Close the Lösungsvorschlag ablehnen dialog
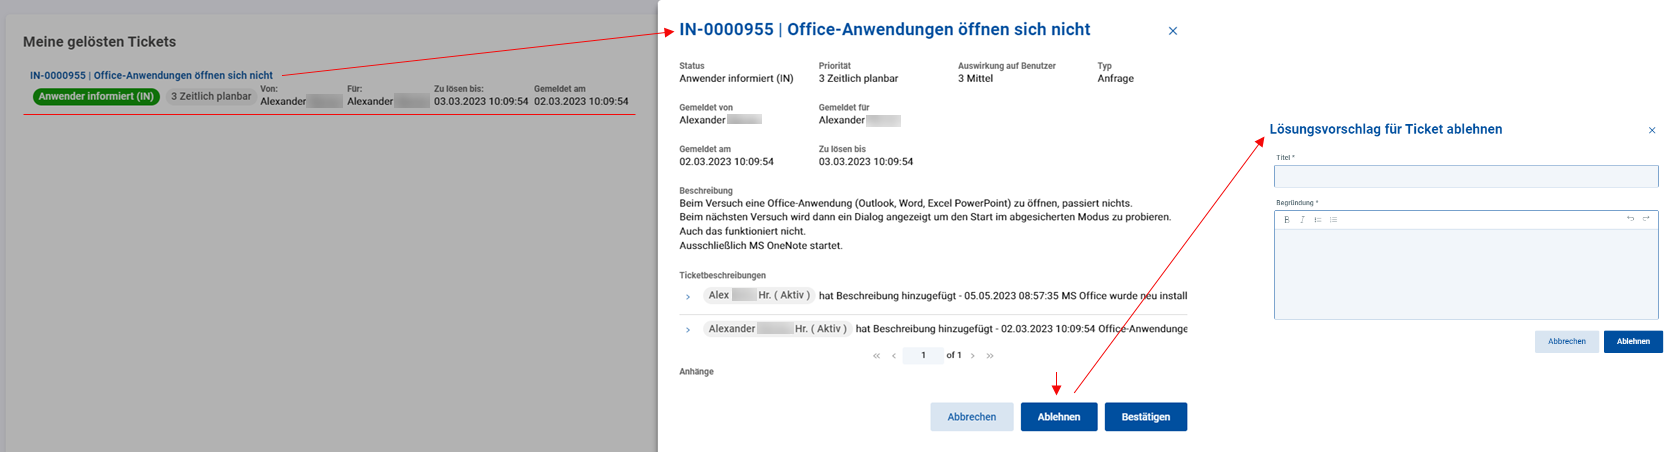1680x455 pixels. [x=1652, y=130]
